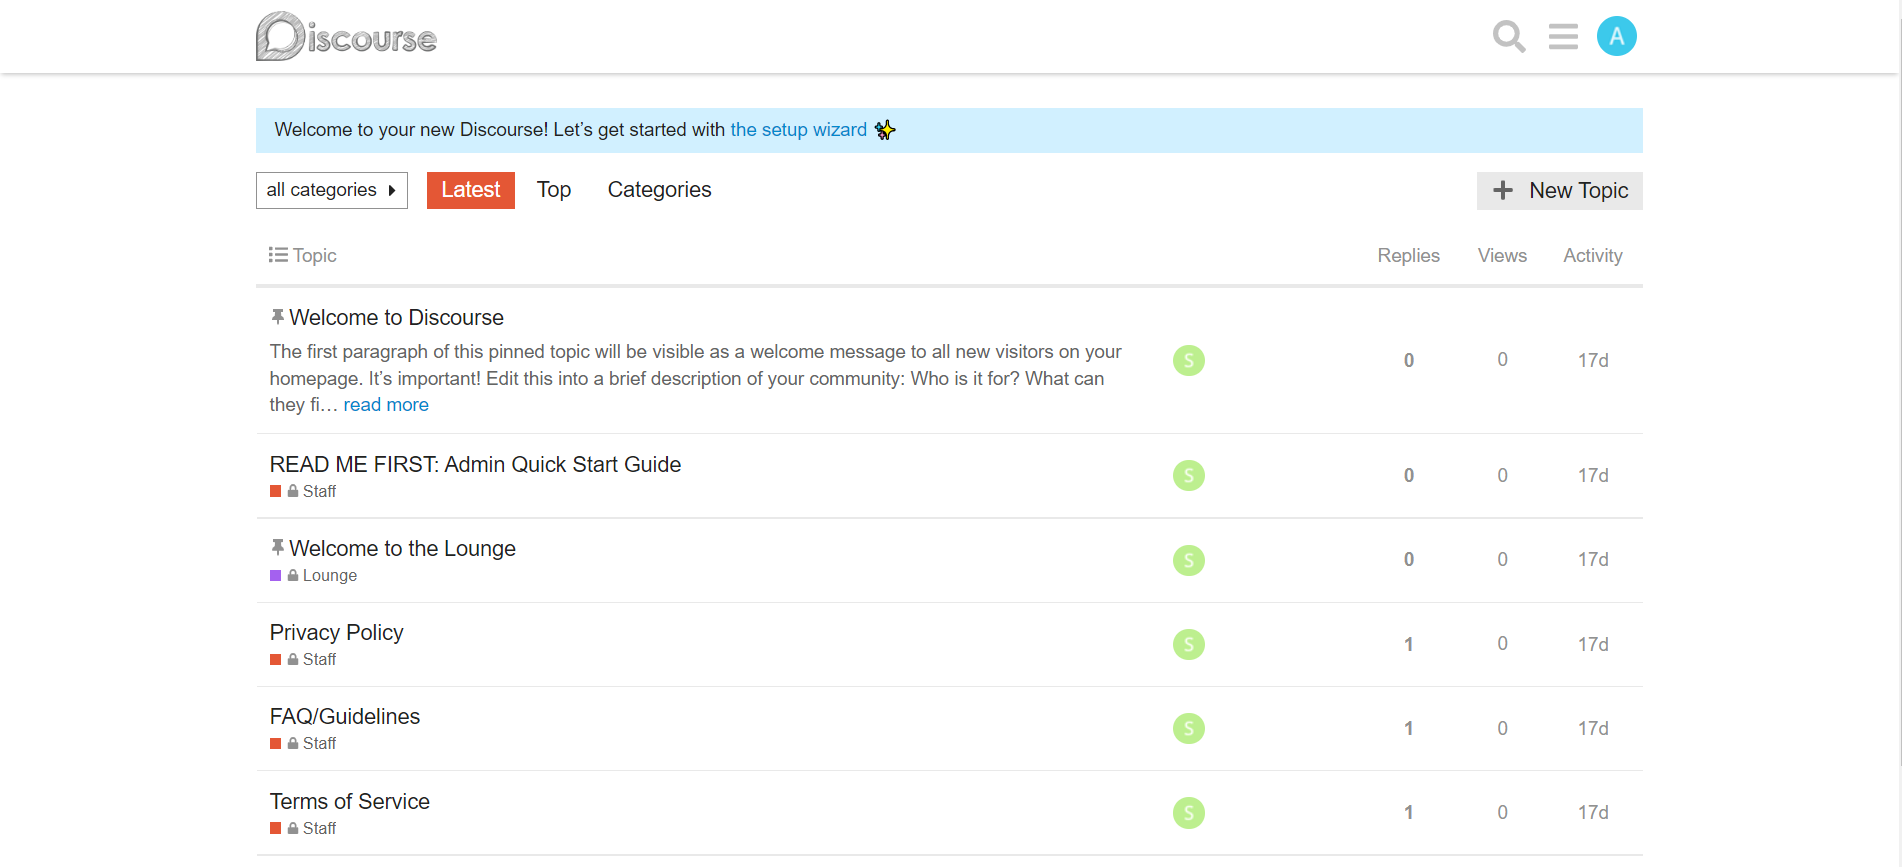Click read more on Welcome to Discourse
Screen dimensions: 1902x867
tap(386, 405)
